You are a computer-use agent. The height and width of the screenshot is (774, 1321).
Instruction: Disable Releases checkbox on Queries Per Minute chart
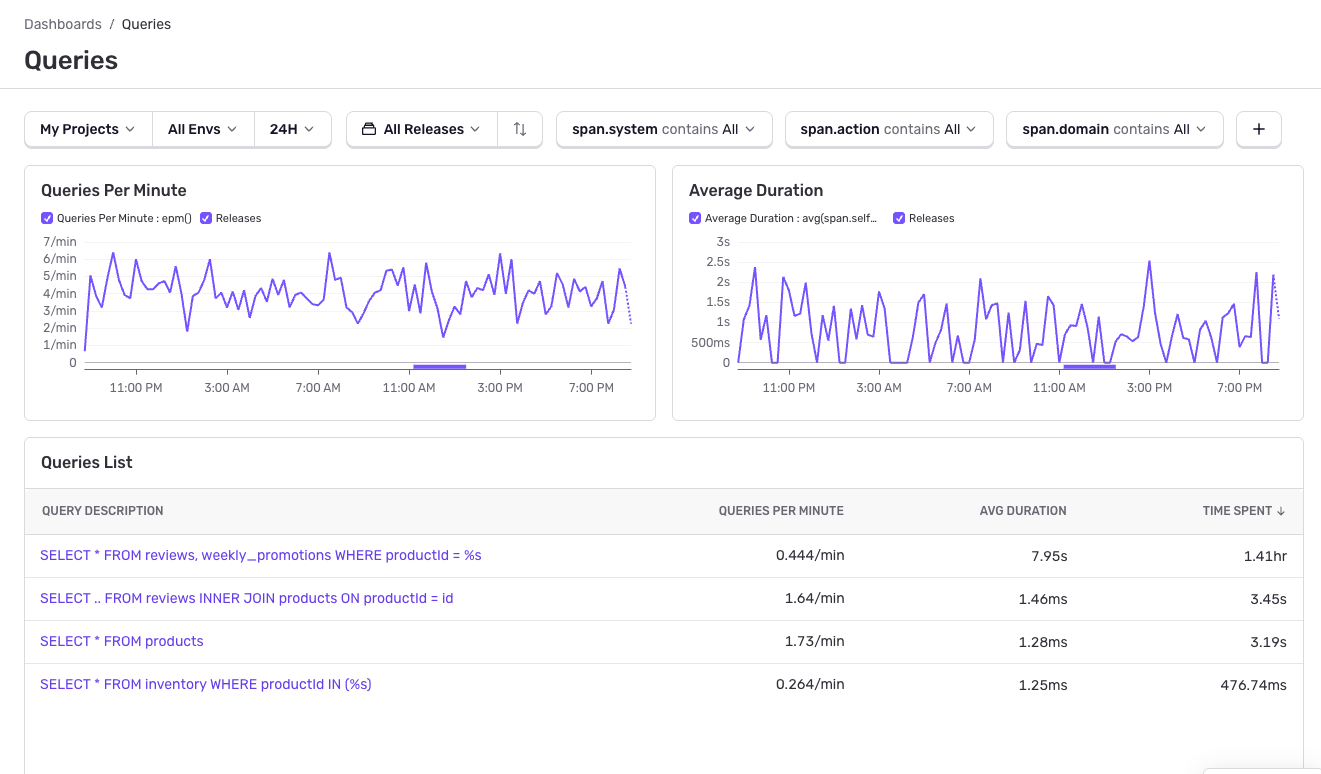tap(206, 218)
